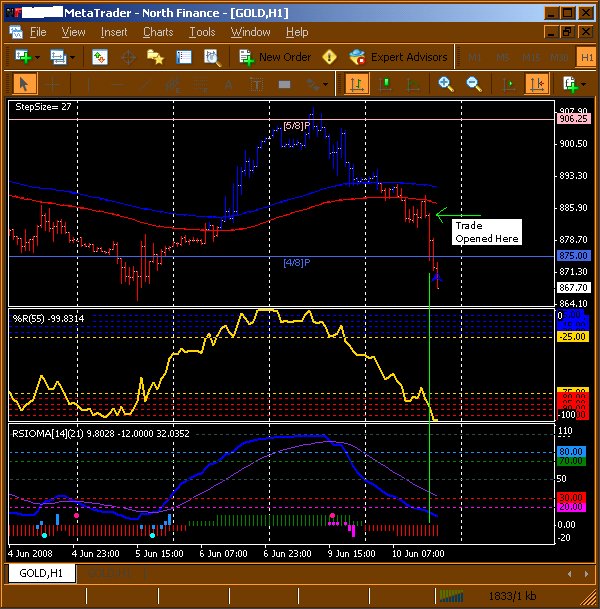Click the RSIOMA[14](21) indicator label
This screenshot has width=600, height=609.
[101, 433]
